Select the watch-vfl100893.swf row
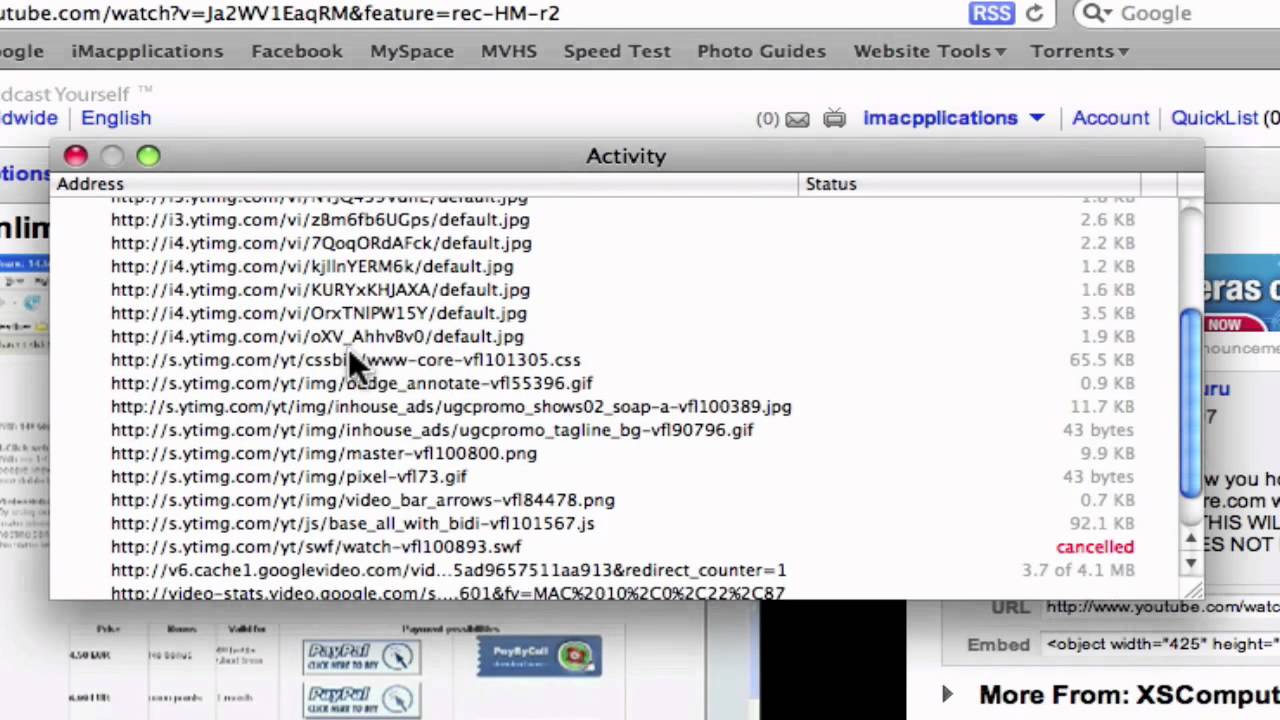This screenshot has width=1280, height=720. pos(615,547)
